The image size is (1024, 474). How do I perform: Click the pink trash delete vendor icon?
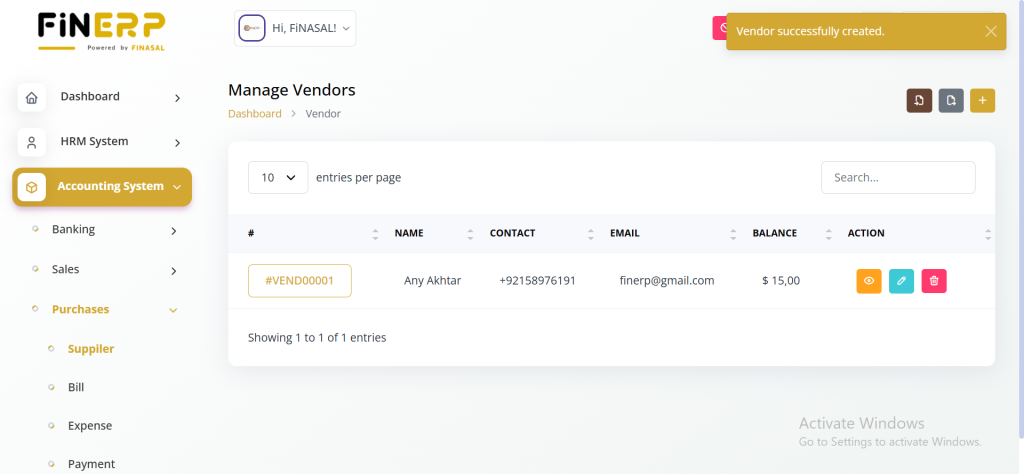point(933,281)
